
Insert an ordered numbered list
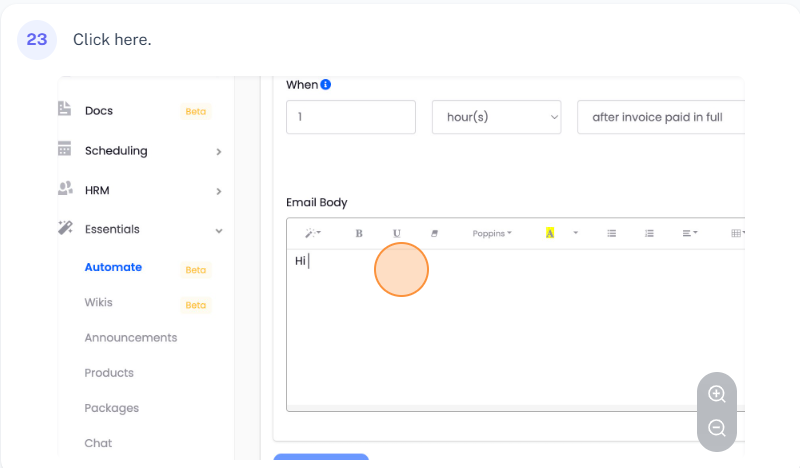click(649, 233)
